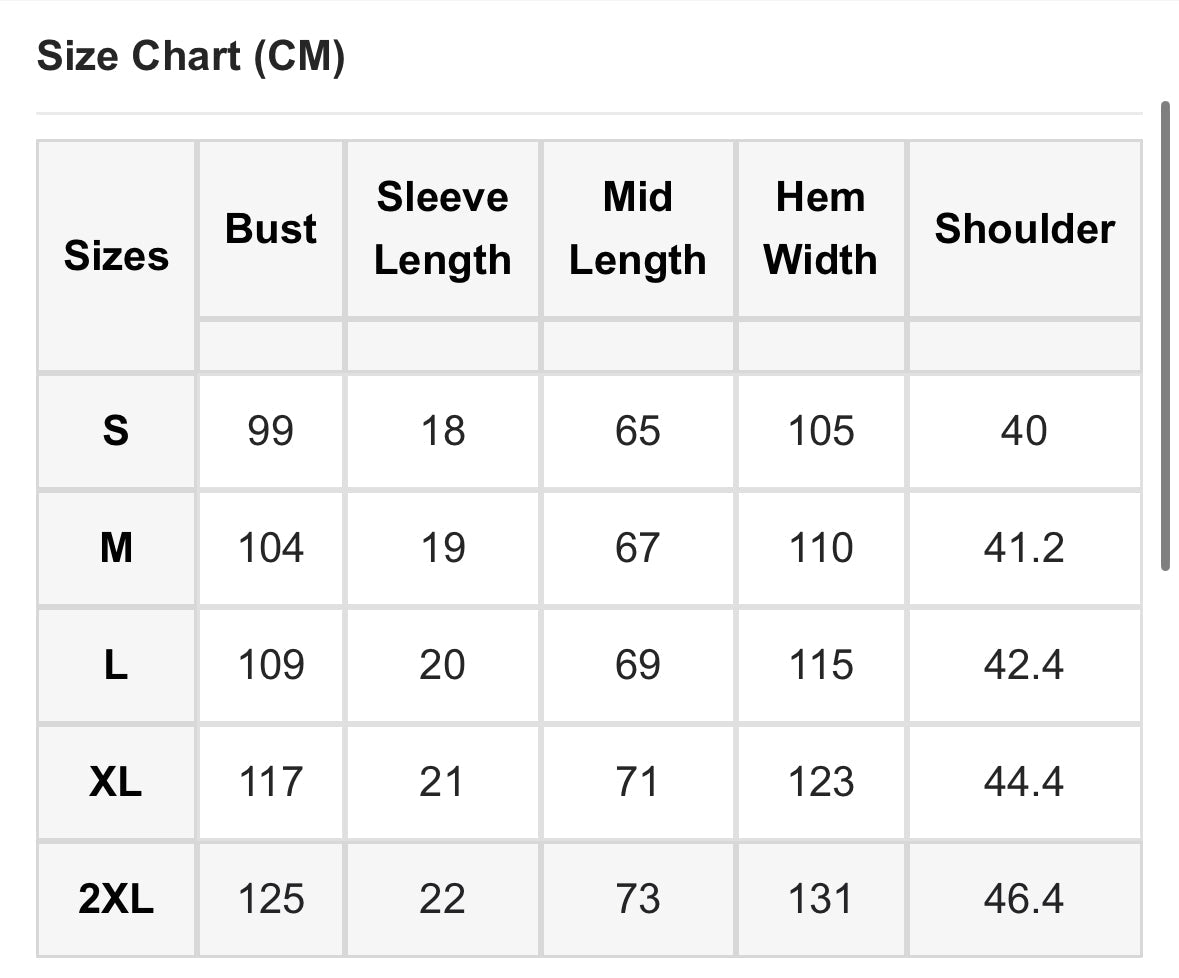
Task: Click the Size Chart (CM) heading
Action: pos(191,57)
